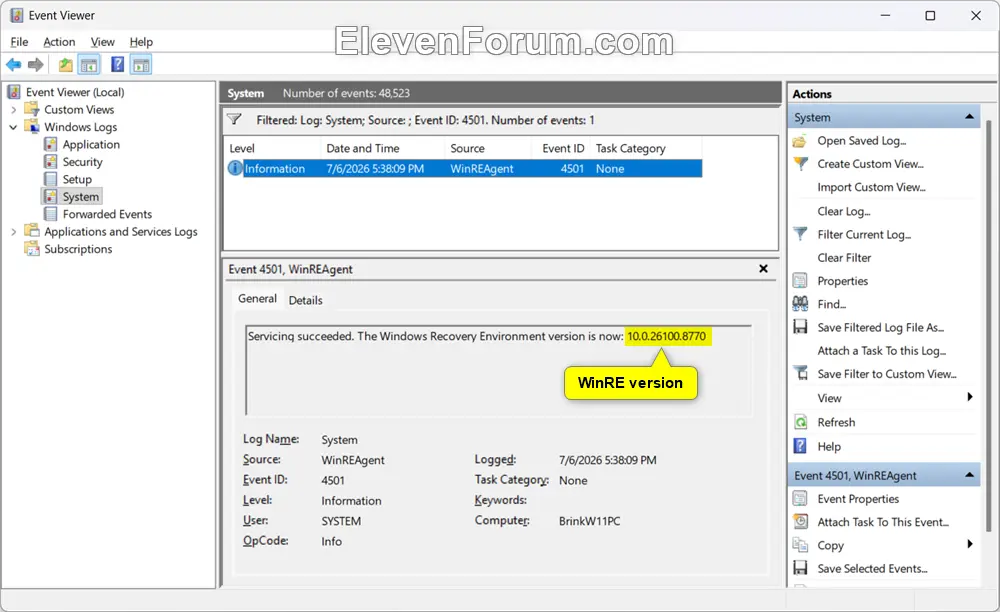
Task: Click Import Custom View action
Action: pos(871,187)
